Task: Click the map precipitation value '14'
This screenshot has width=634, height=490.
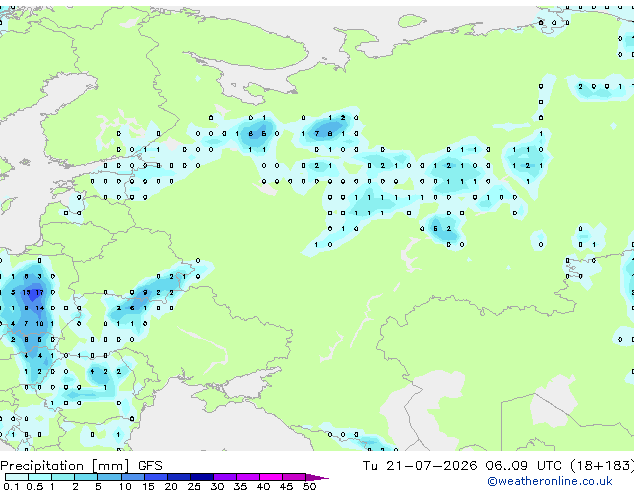Action: coord(40,308)
